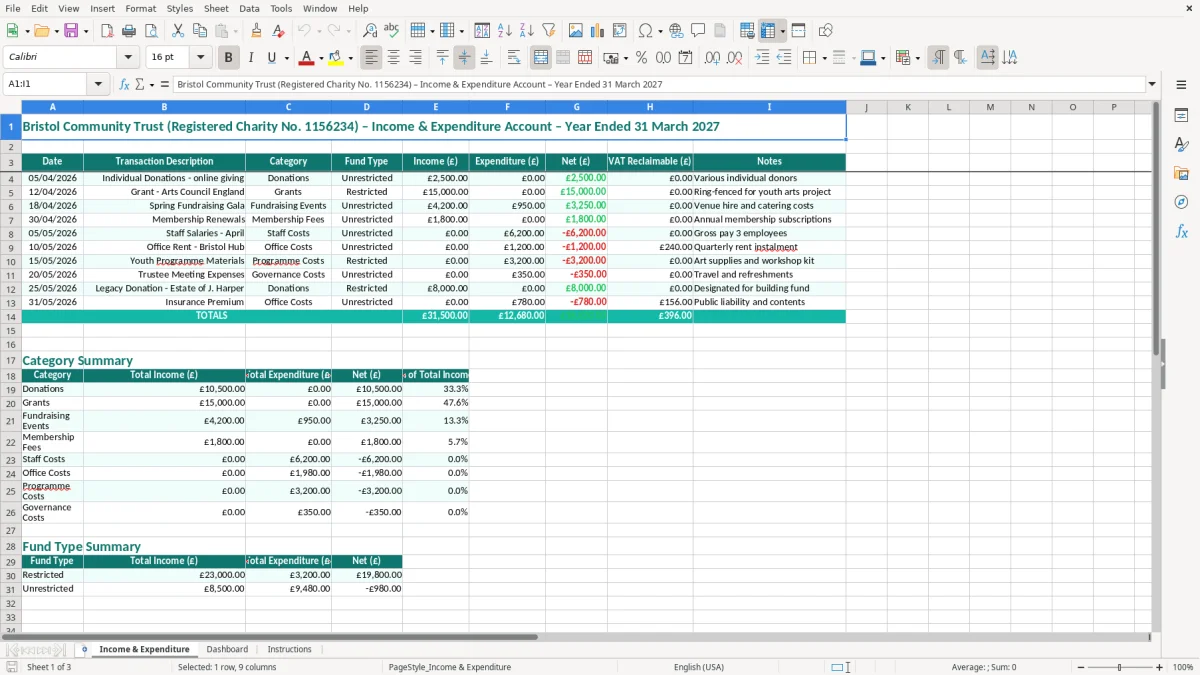This screenshot has height=675, width=1200.
Task: Click the AutoFilter funnel icon
Action: [x=548, y=31]
